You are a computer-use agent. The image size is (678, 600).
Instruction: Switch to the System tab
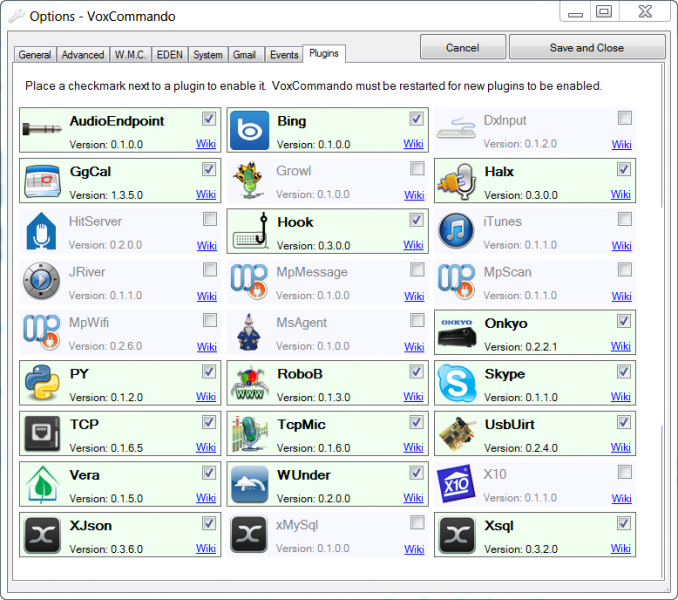point(208,55)
